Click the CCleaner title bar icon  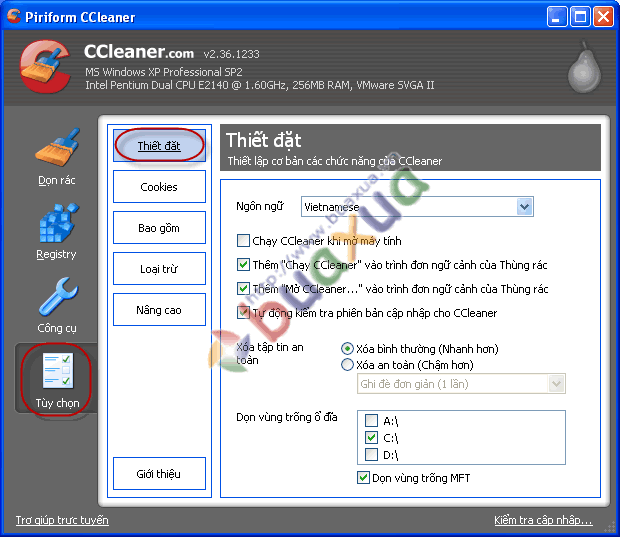[x=13, y=16]
